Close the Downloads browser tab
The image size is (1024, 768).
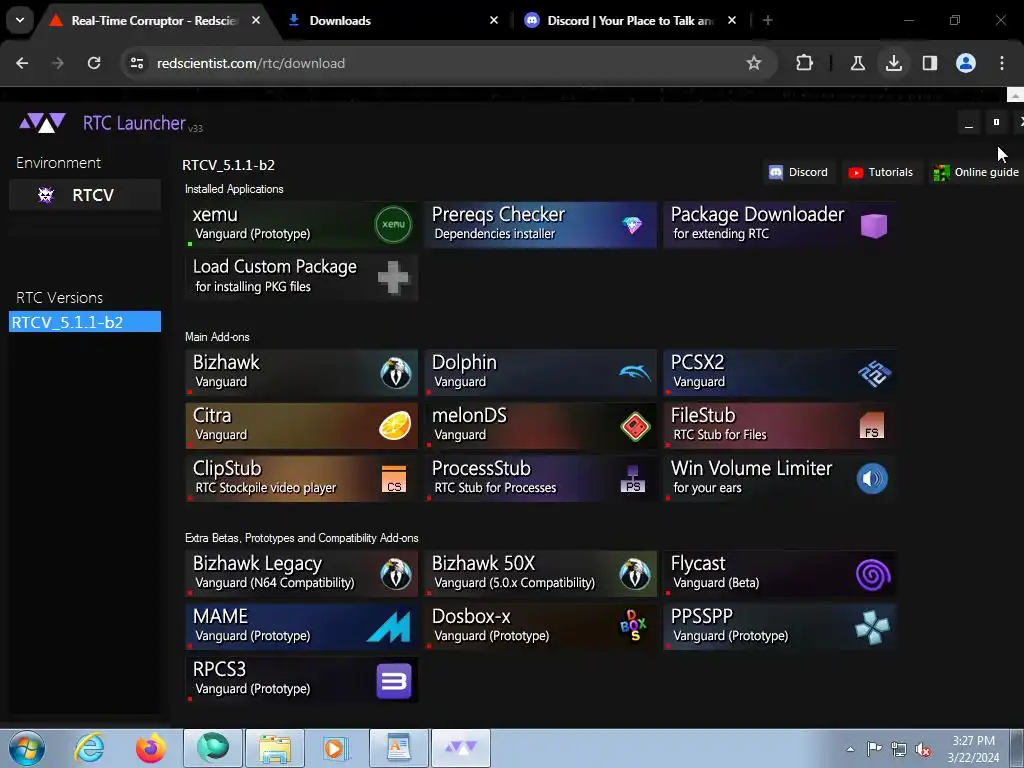(x=494, y=21)
